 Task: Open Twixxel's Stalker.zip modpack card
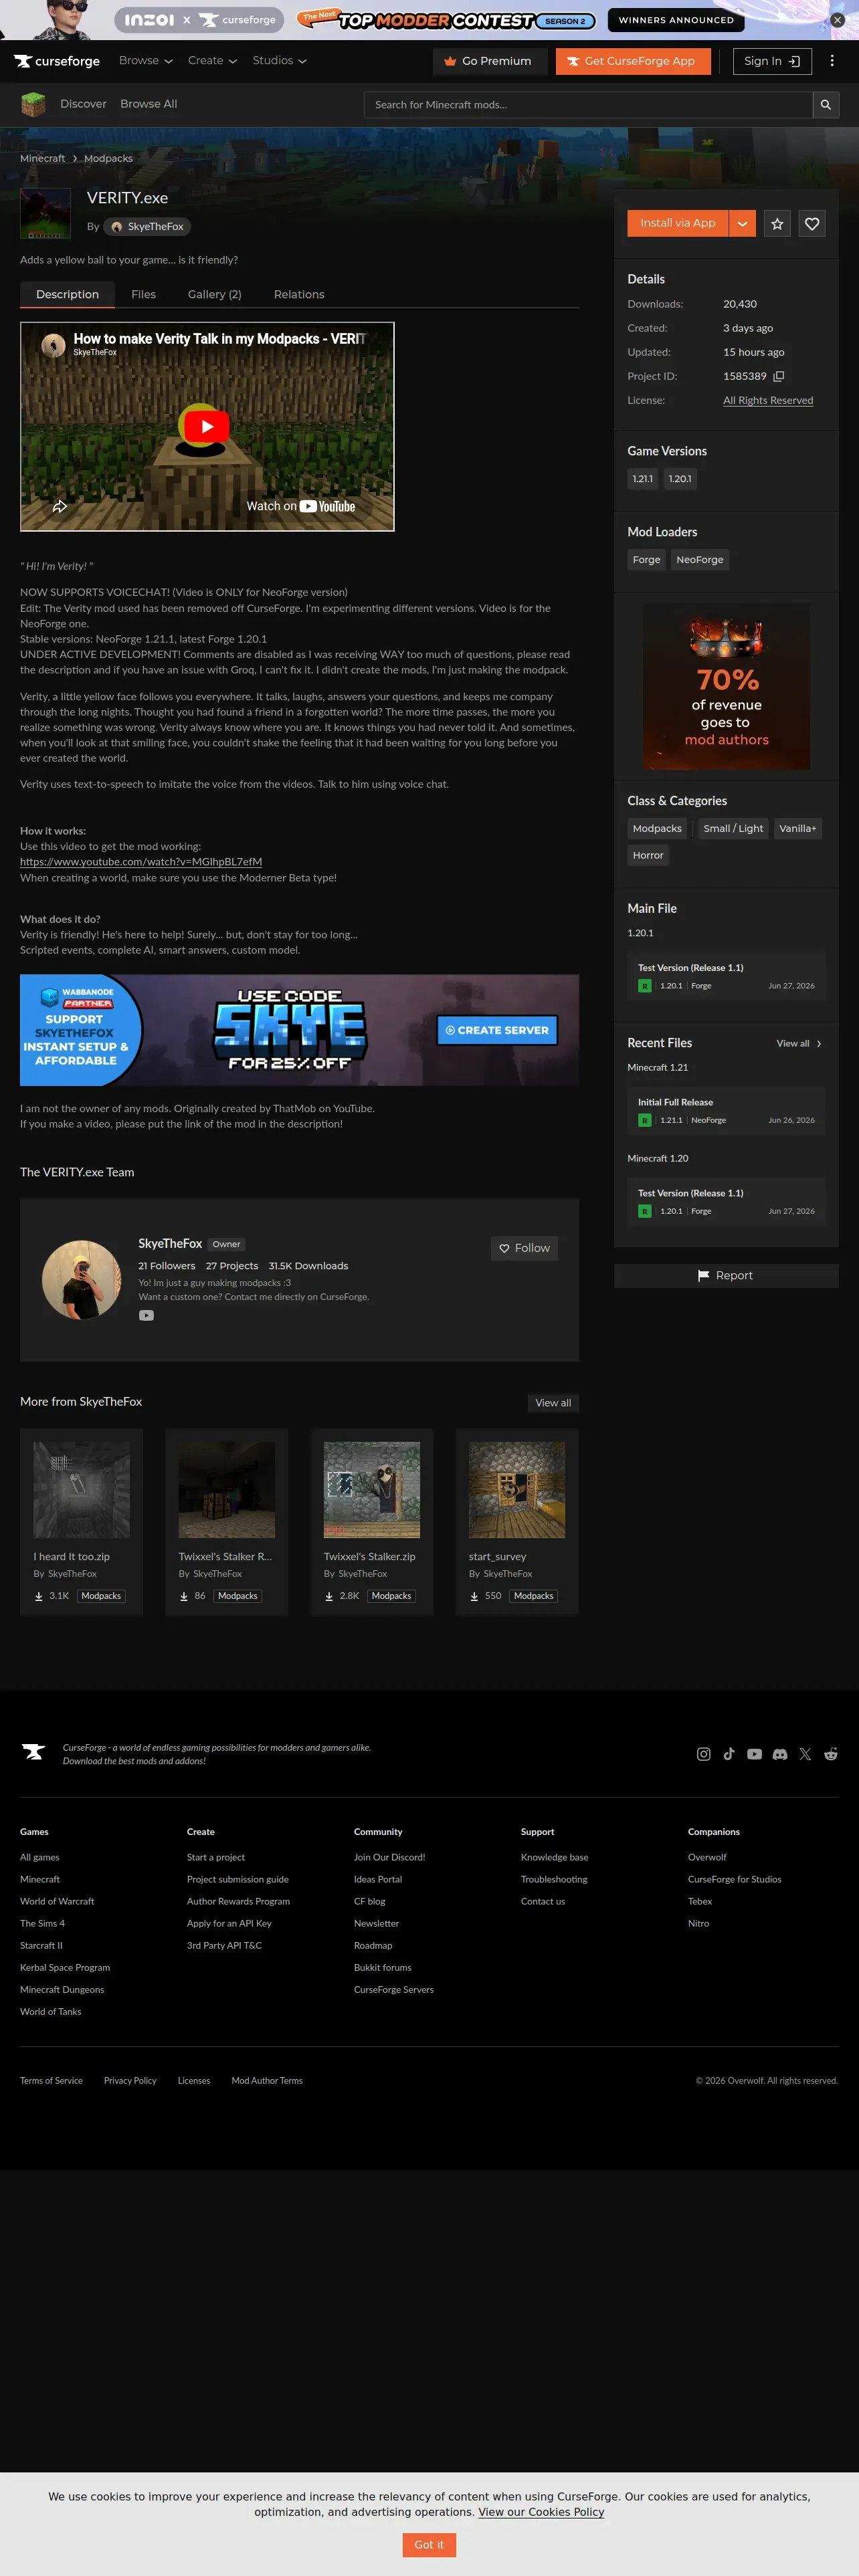click(372, 1521)
